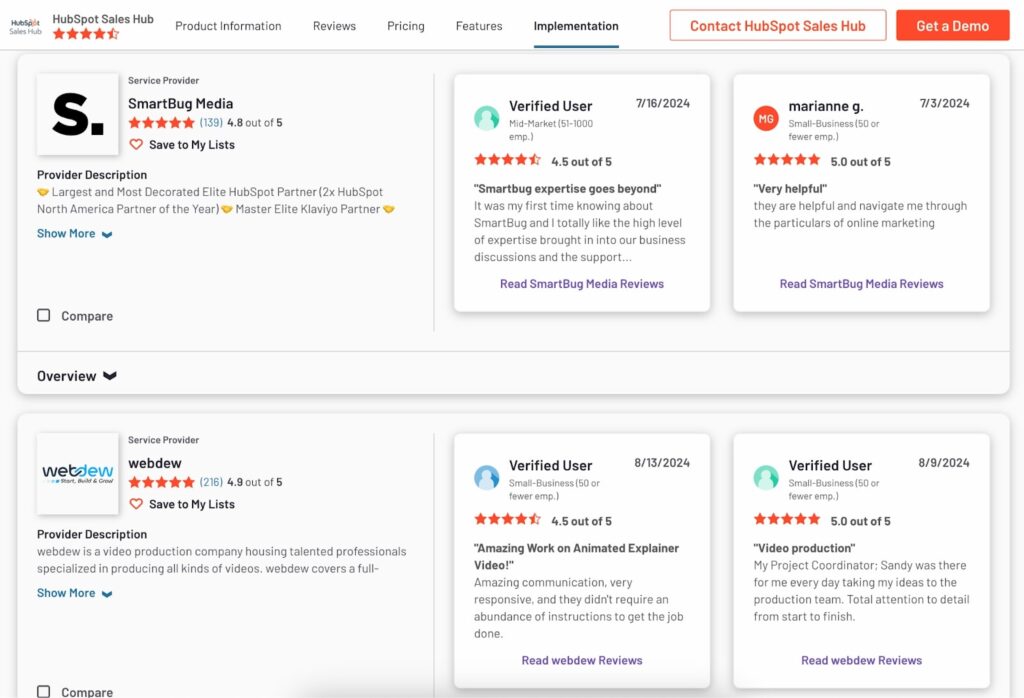1024x698 pixels.
Task: Click Contact HubSpot Sales Hub button
Action: pos(778,25)
